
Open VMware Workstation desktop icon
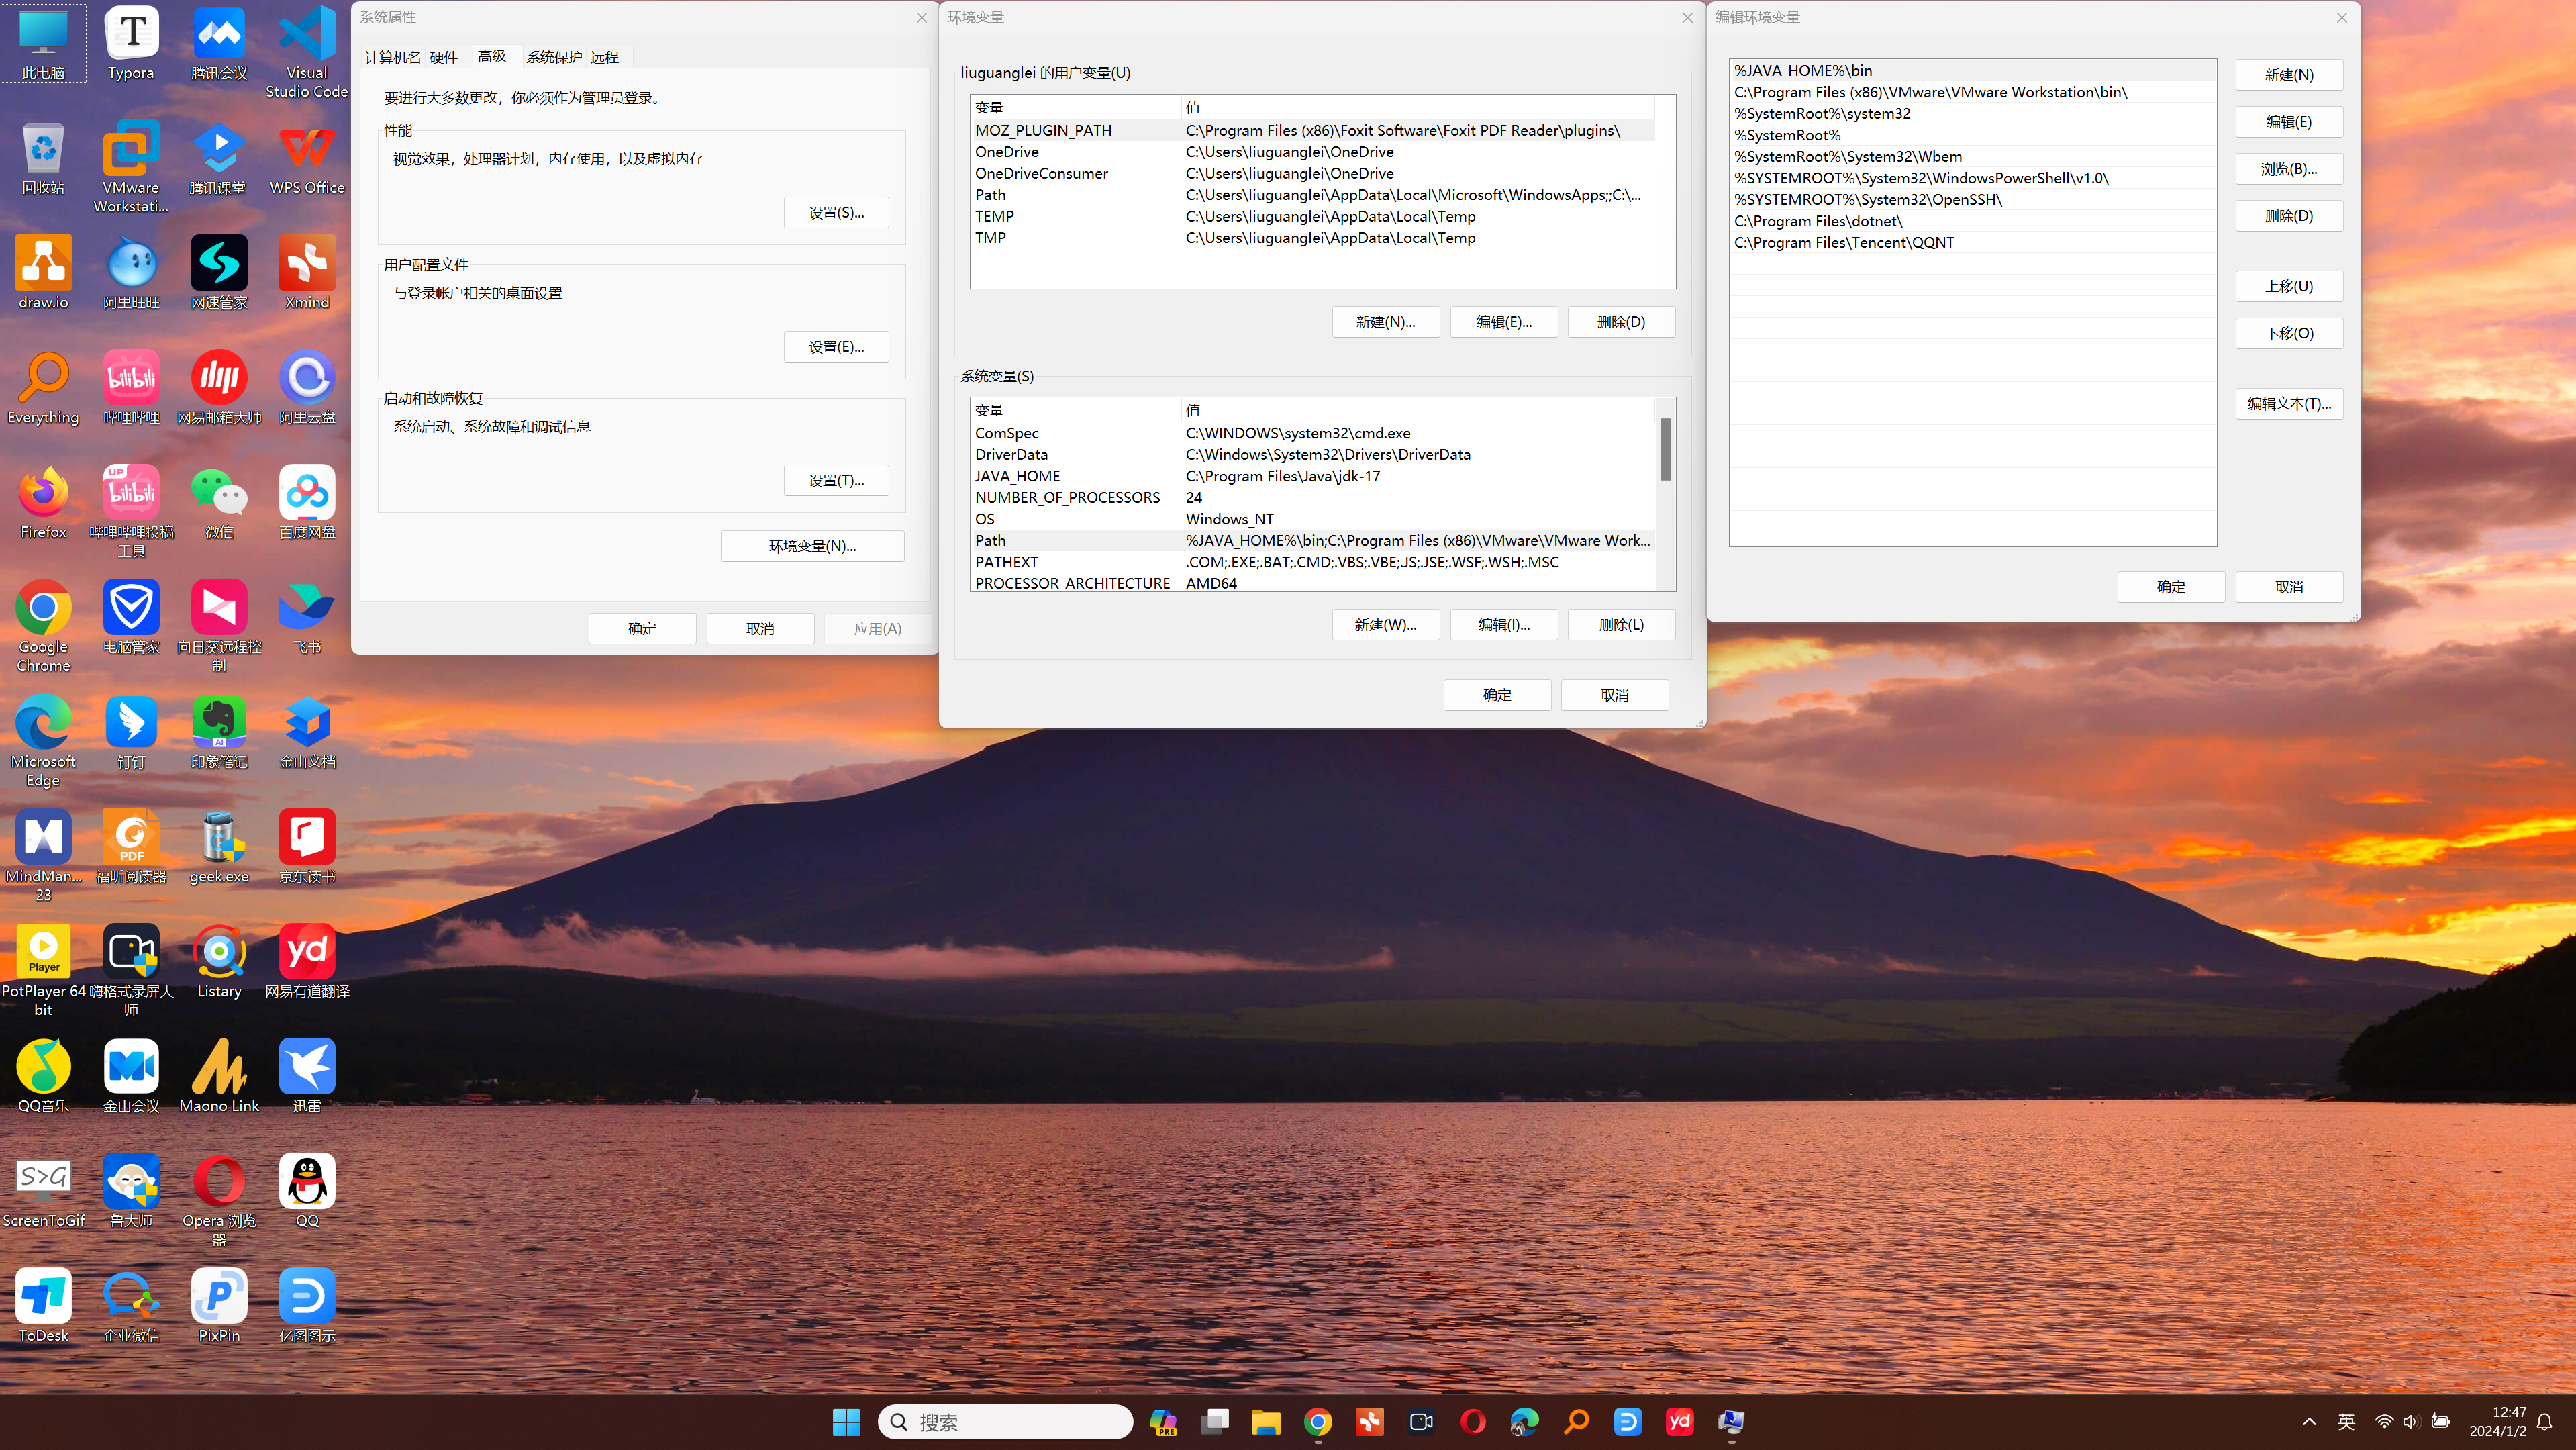coord(131,167)
